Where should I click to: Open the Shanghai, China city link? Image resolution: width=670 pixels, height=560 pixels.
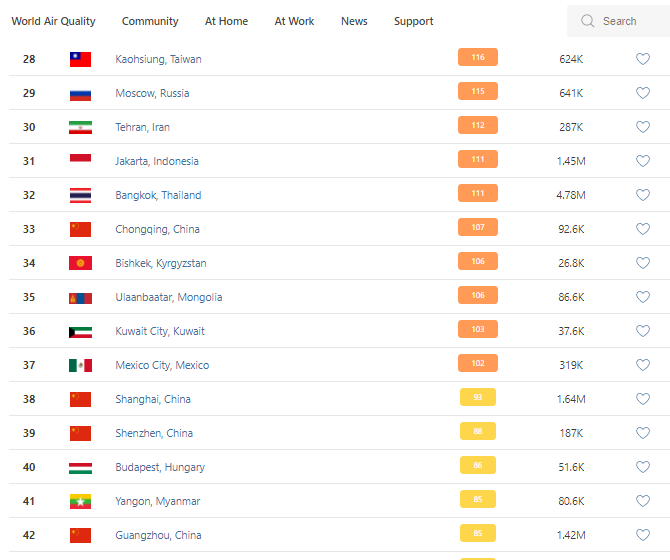click(153, 399)
